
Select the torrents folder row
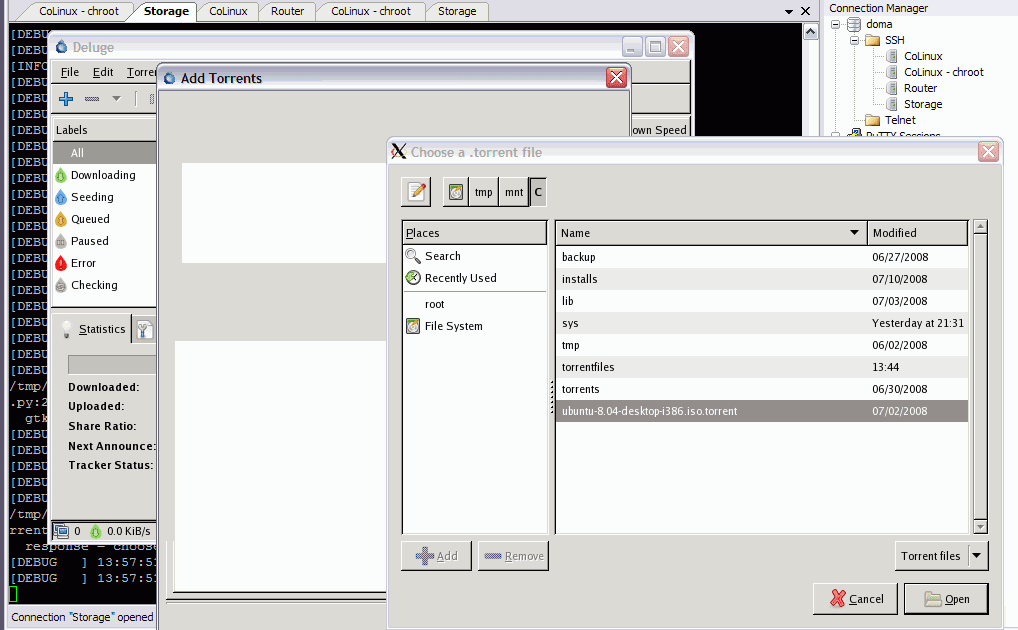pyautogui.click(x=762, y=390)
